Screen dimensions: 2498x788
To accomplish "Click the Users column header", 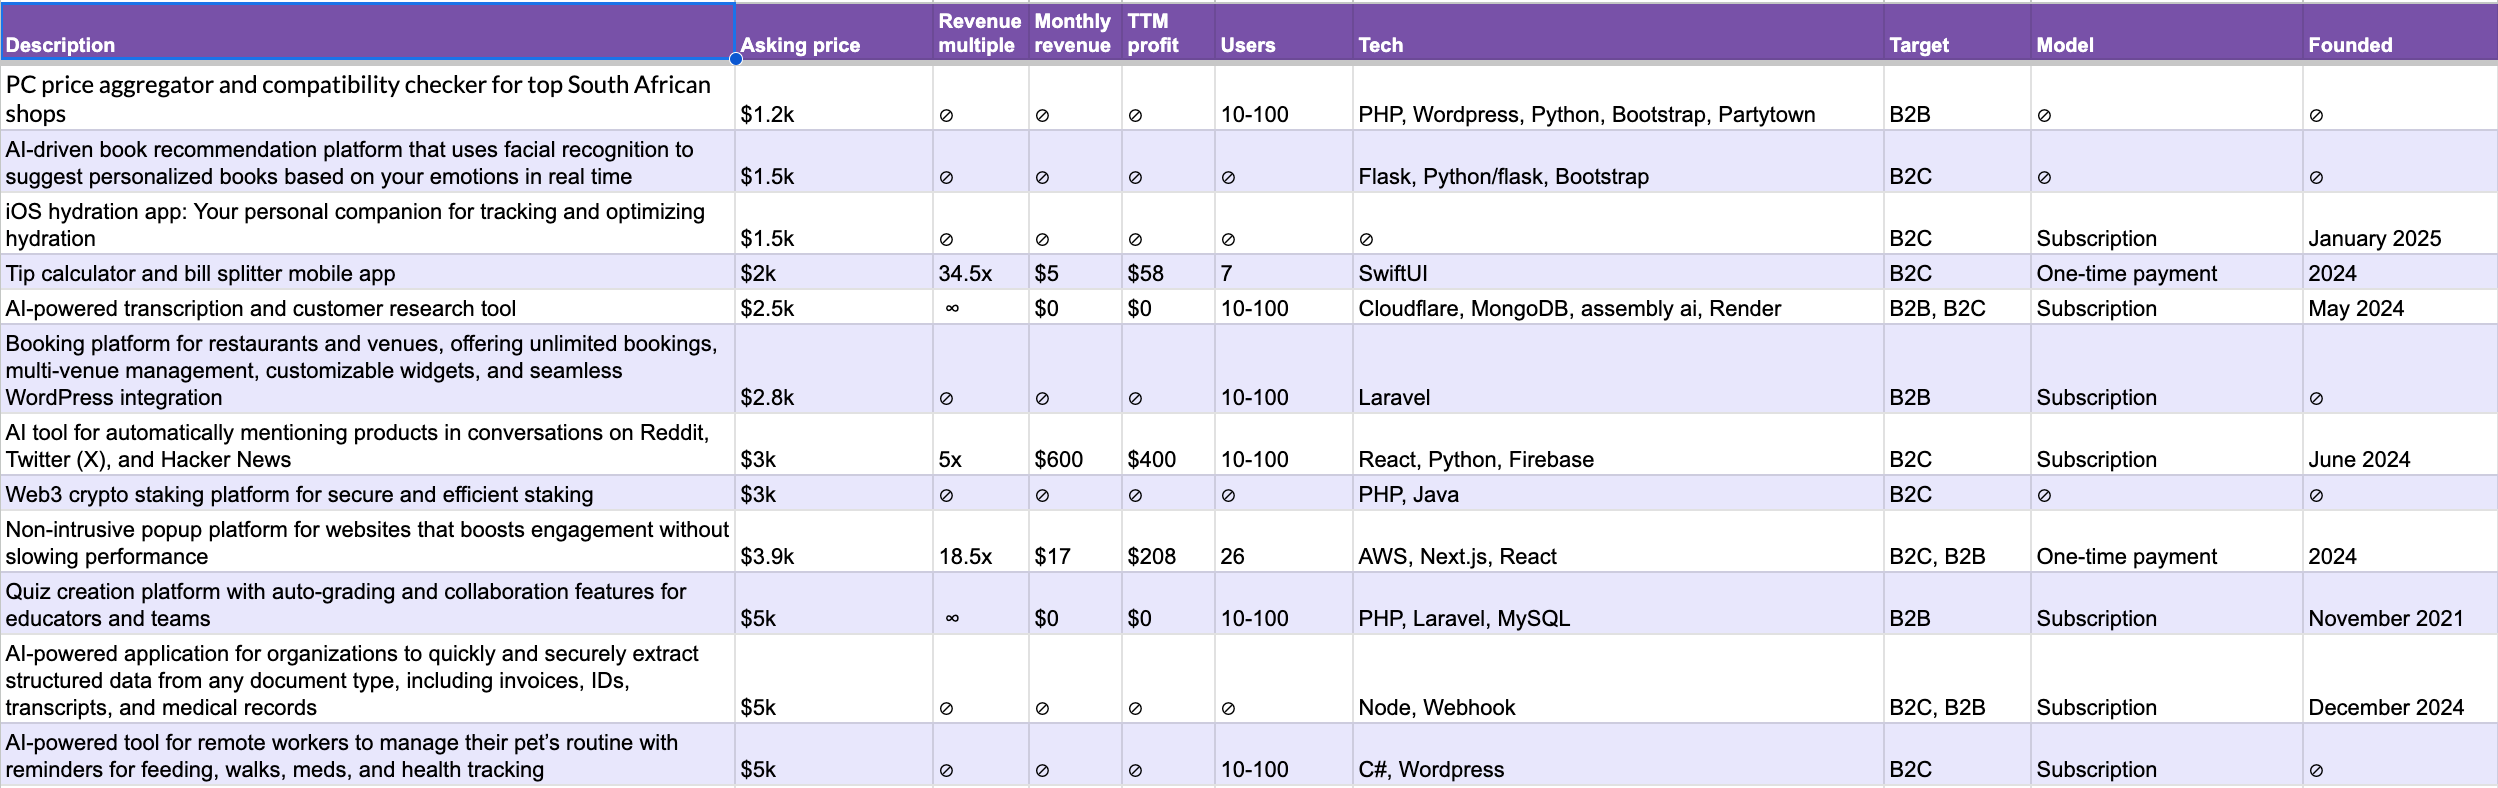I will 1284,32.
